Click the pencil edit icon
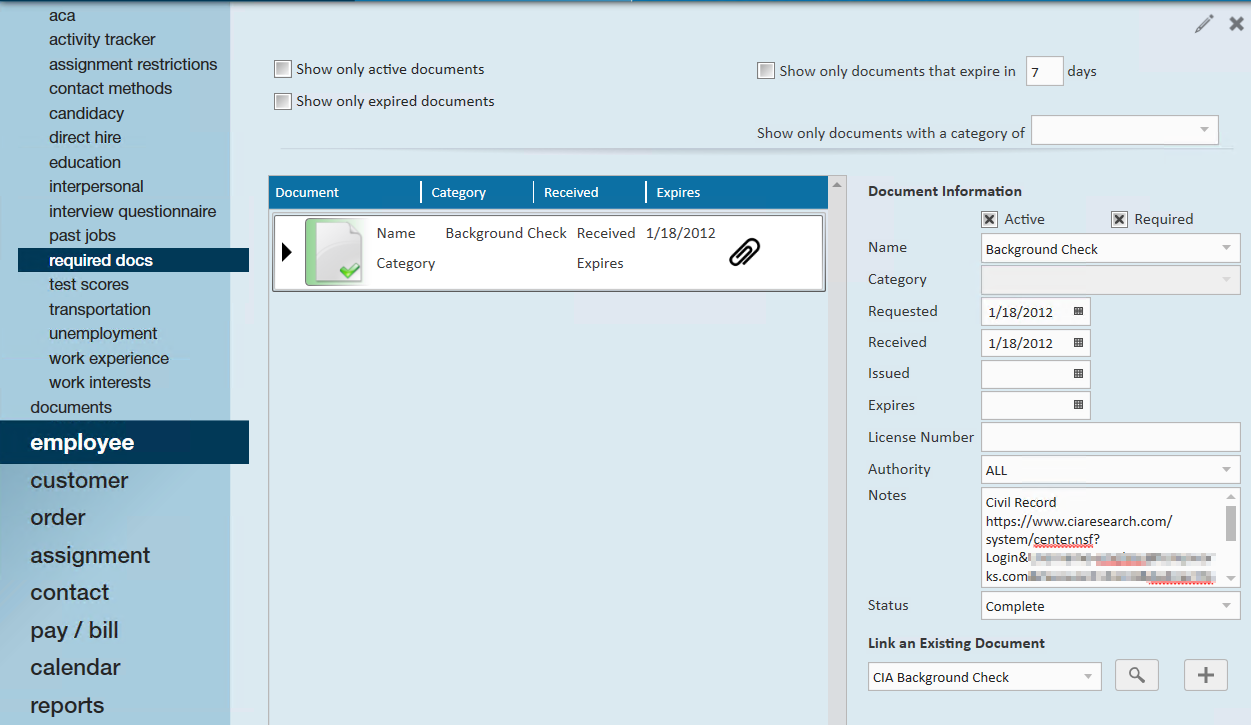Screen dimensions: 1251x725 pos(1204,24)
